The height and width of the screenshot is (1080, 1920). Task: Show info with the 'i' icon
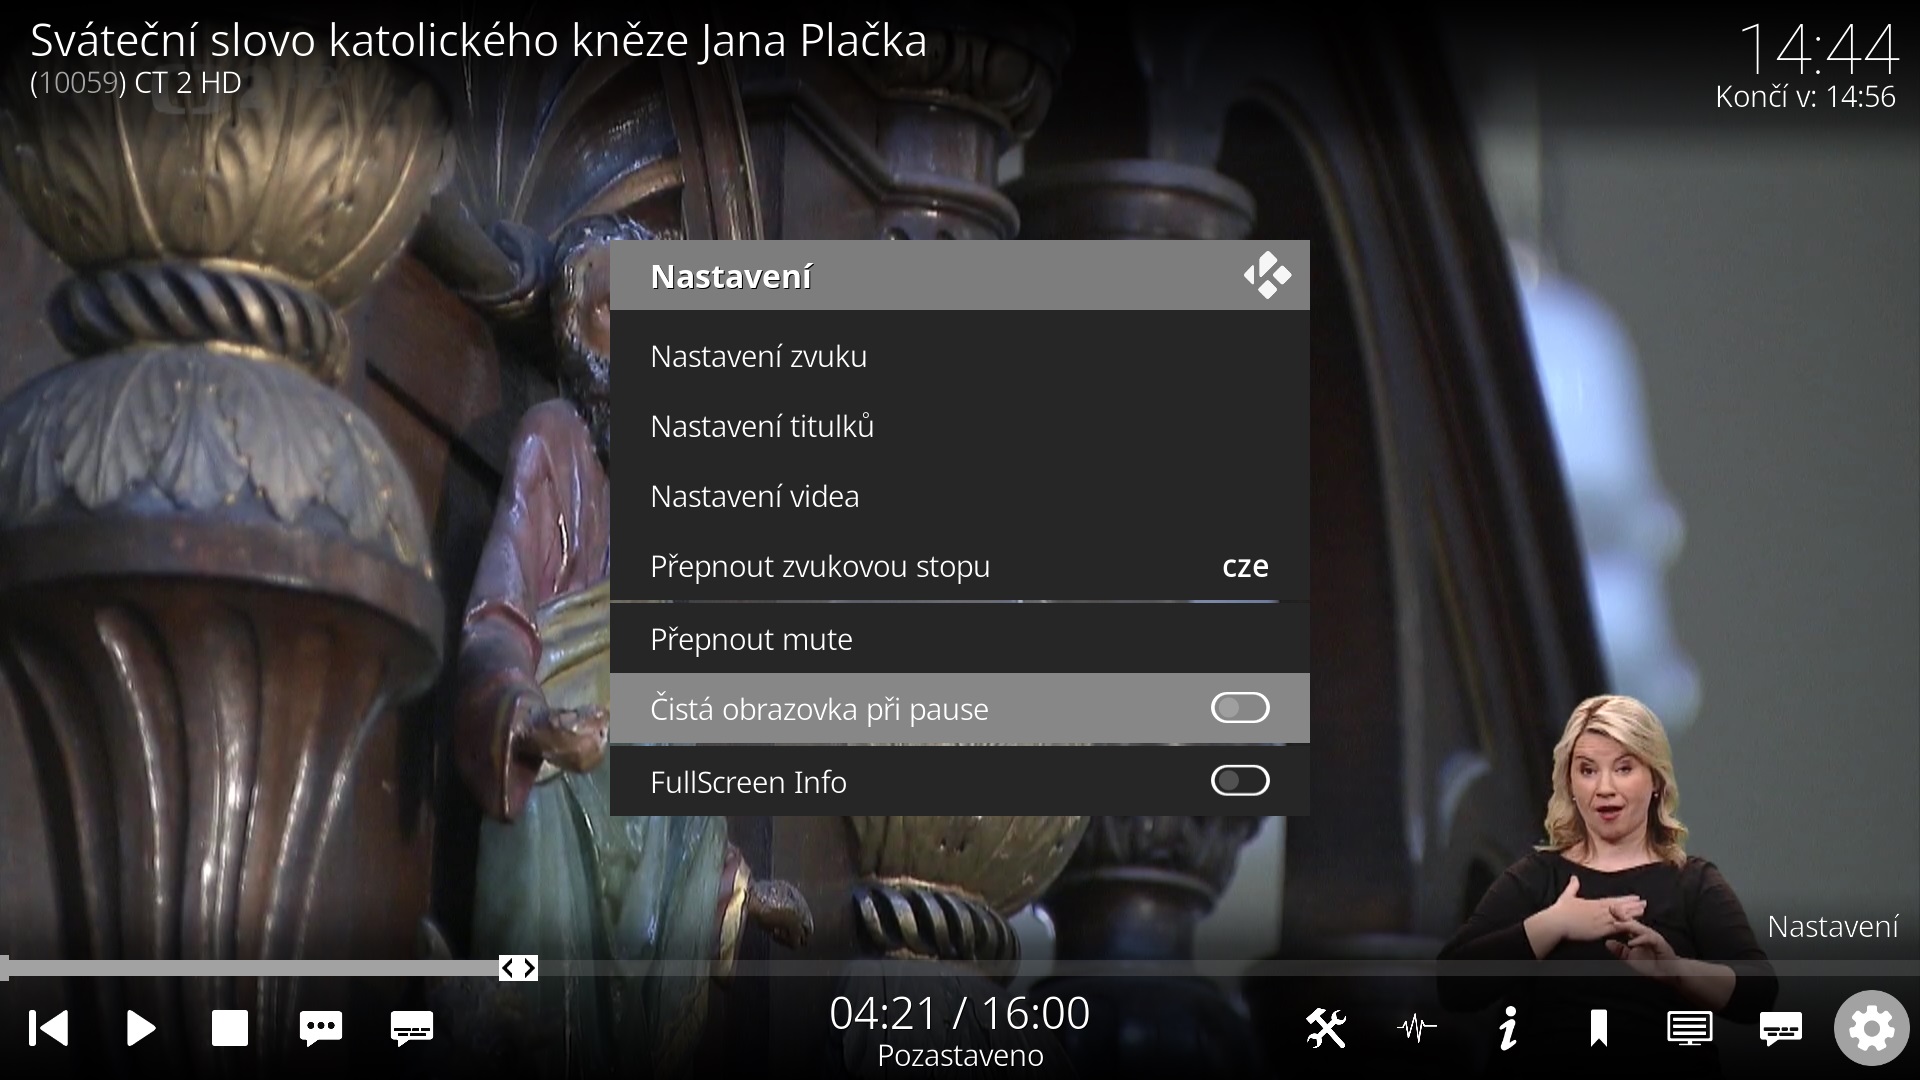point(1508,1028)
